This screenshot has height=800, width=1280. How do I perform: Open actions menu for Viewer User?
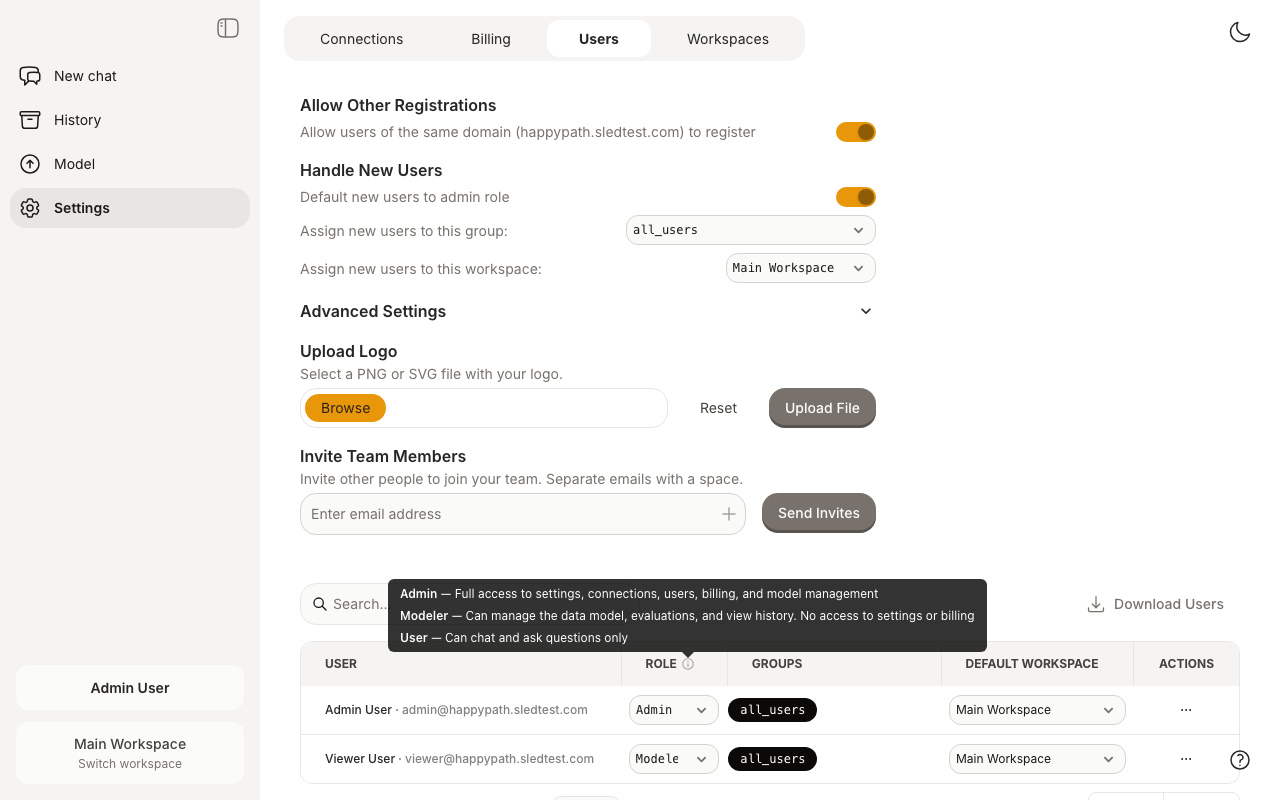point(1185,759)
